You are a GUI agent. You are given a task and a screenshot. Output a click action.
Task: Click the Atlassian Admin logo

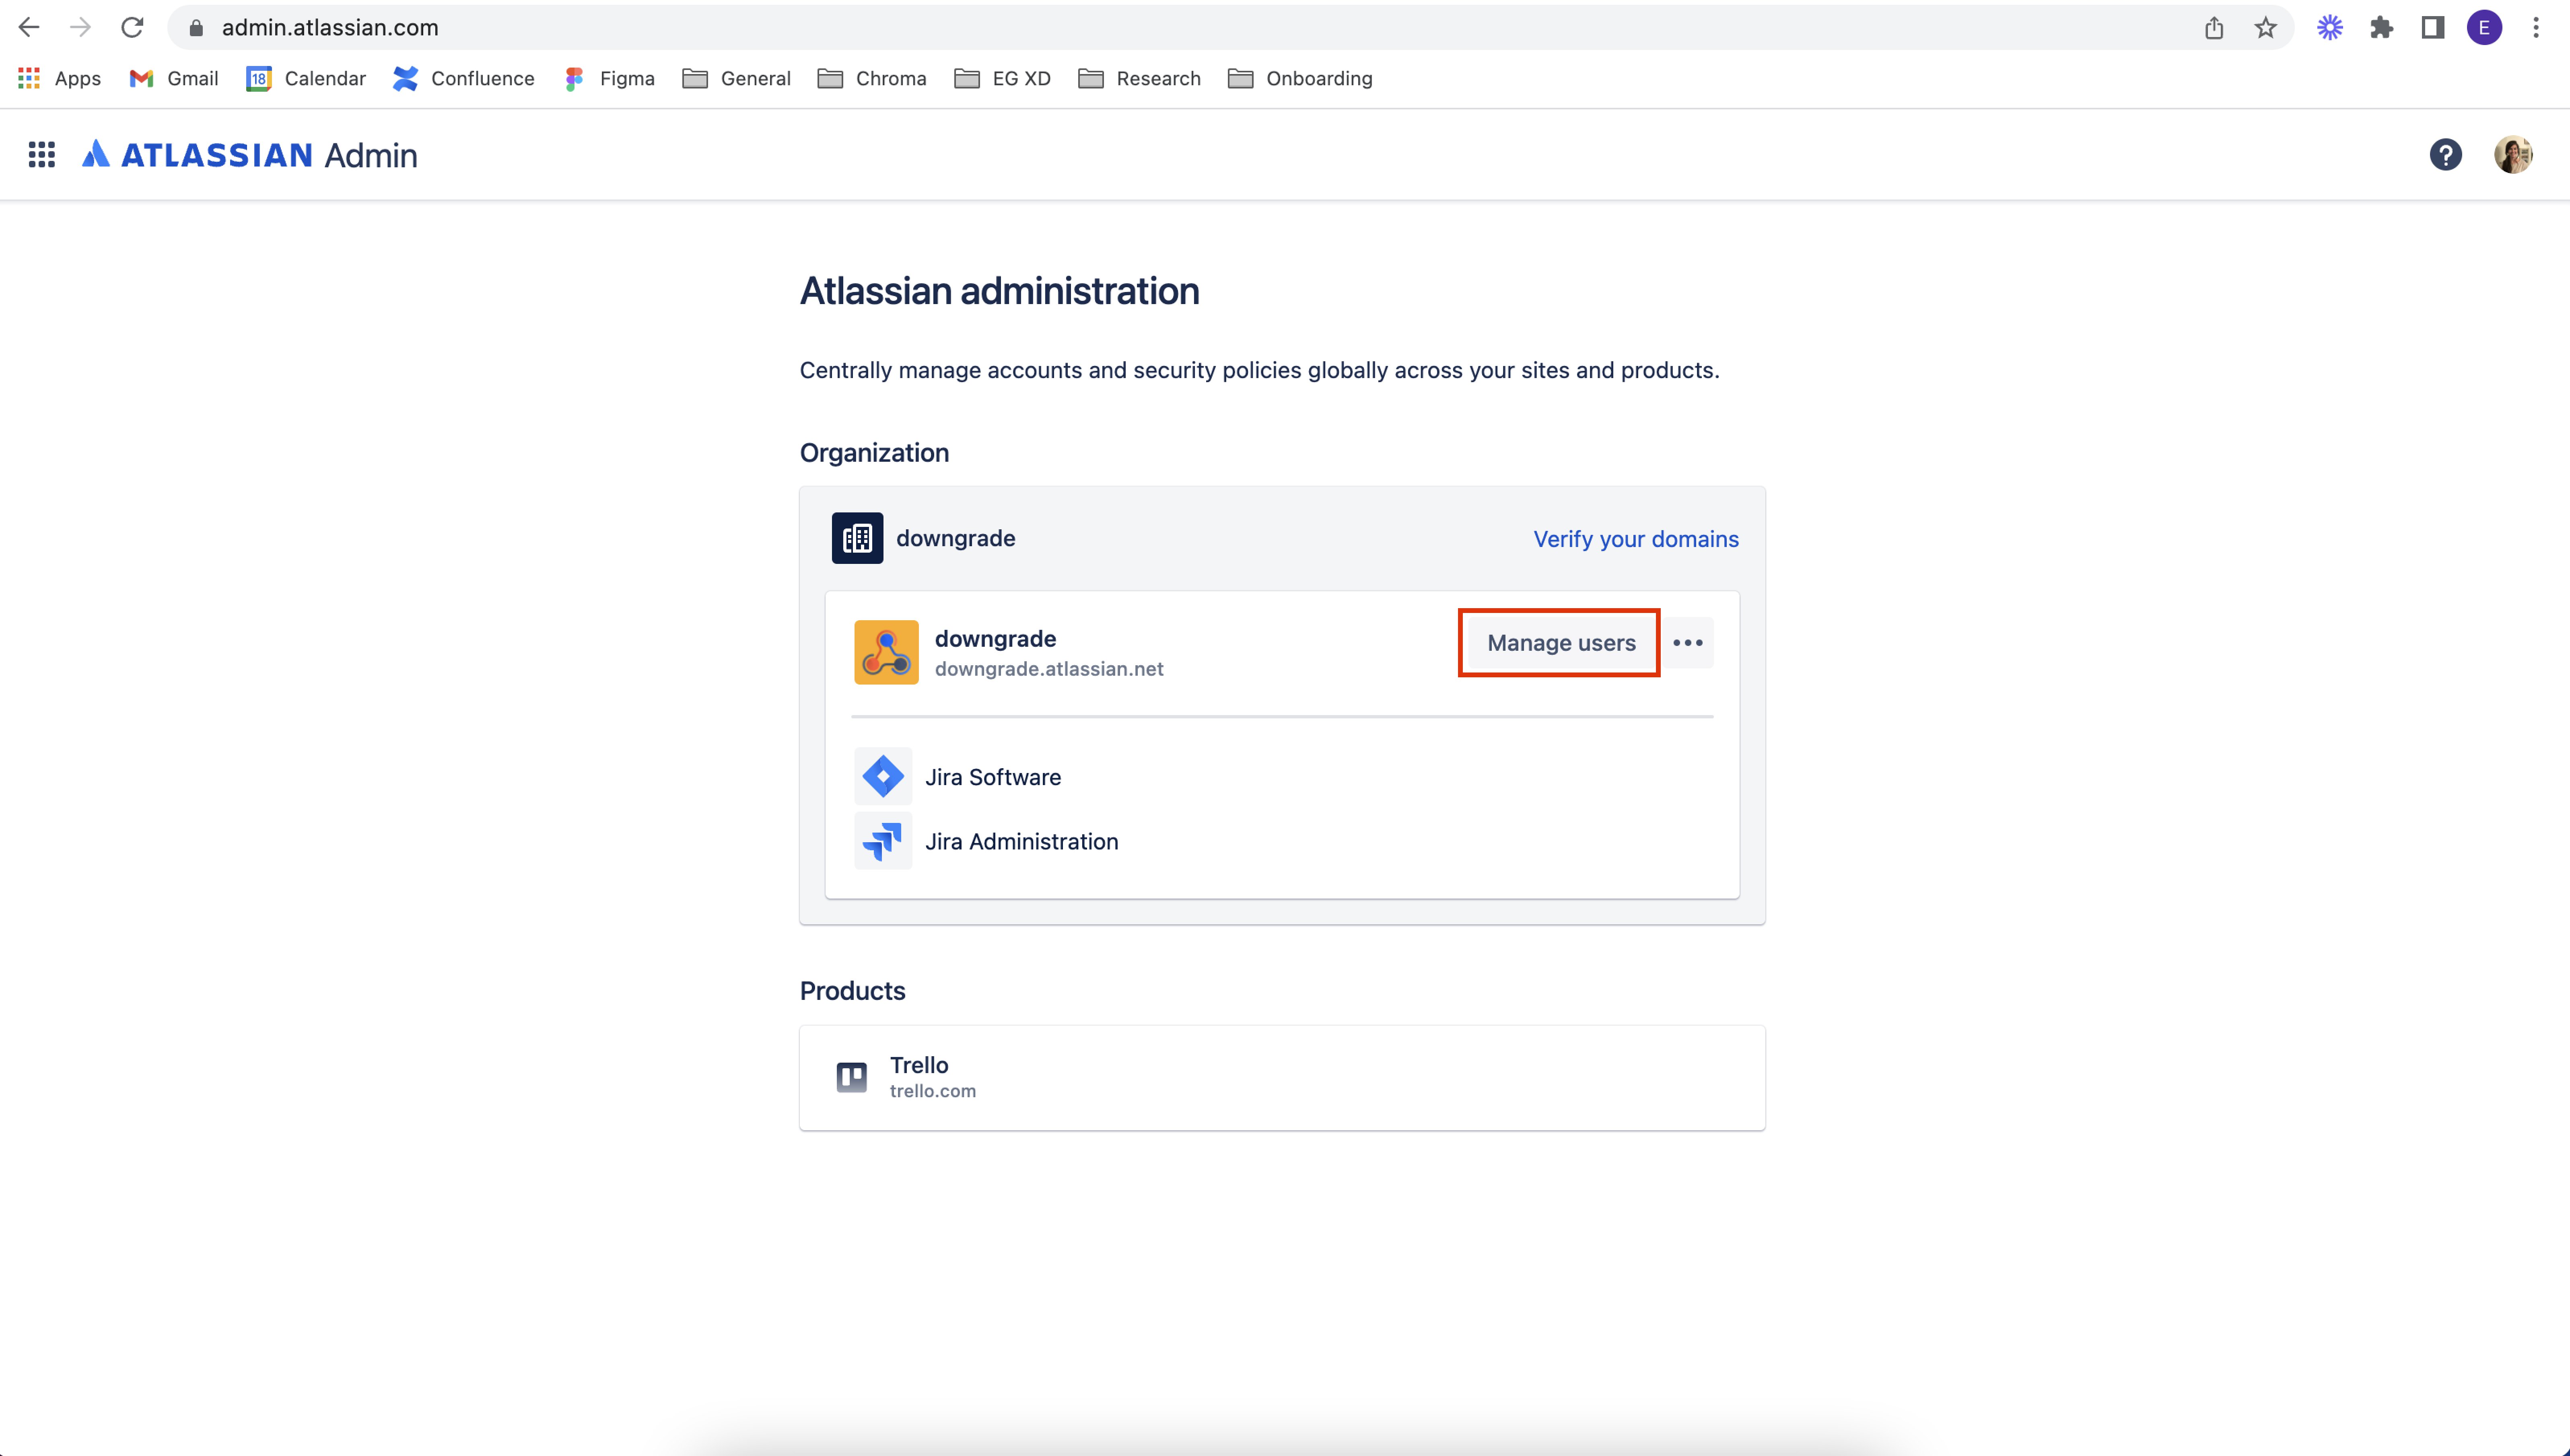click(x=250, y=155)
